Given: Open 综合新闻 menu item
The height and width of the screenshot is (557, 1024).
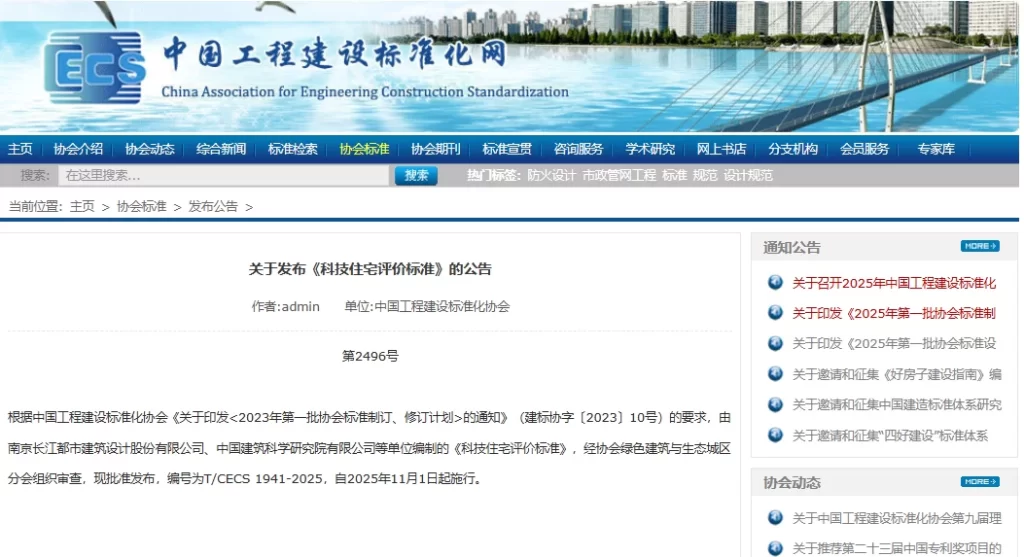Looking at the screenshot, I should pyautogui.click(x=221, y=149).
